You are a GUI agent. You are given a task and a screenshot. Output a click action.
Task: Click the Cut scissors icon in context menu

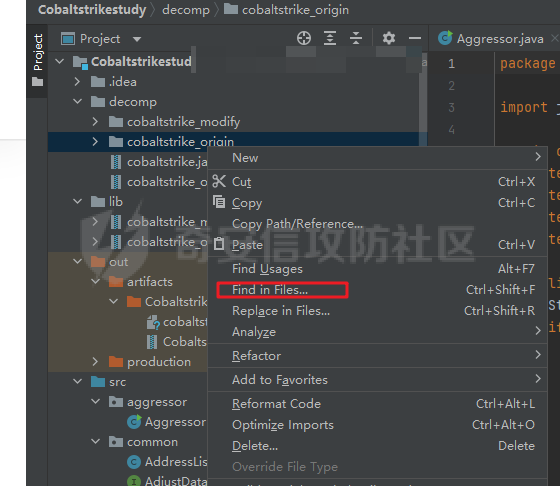pos(219,181)
